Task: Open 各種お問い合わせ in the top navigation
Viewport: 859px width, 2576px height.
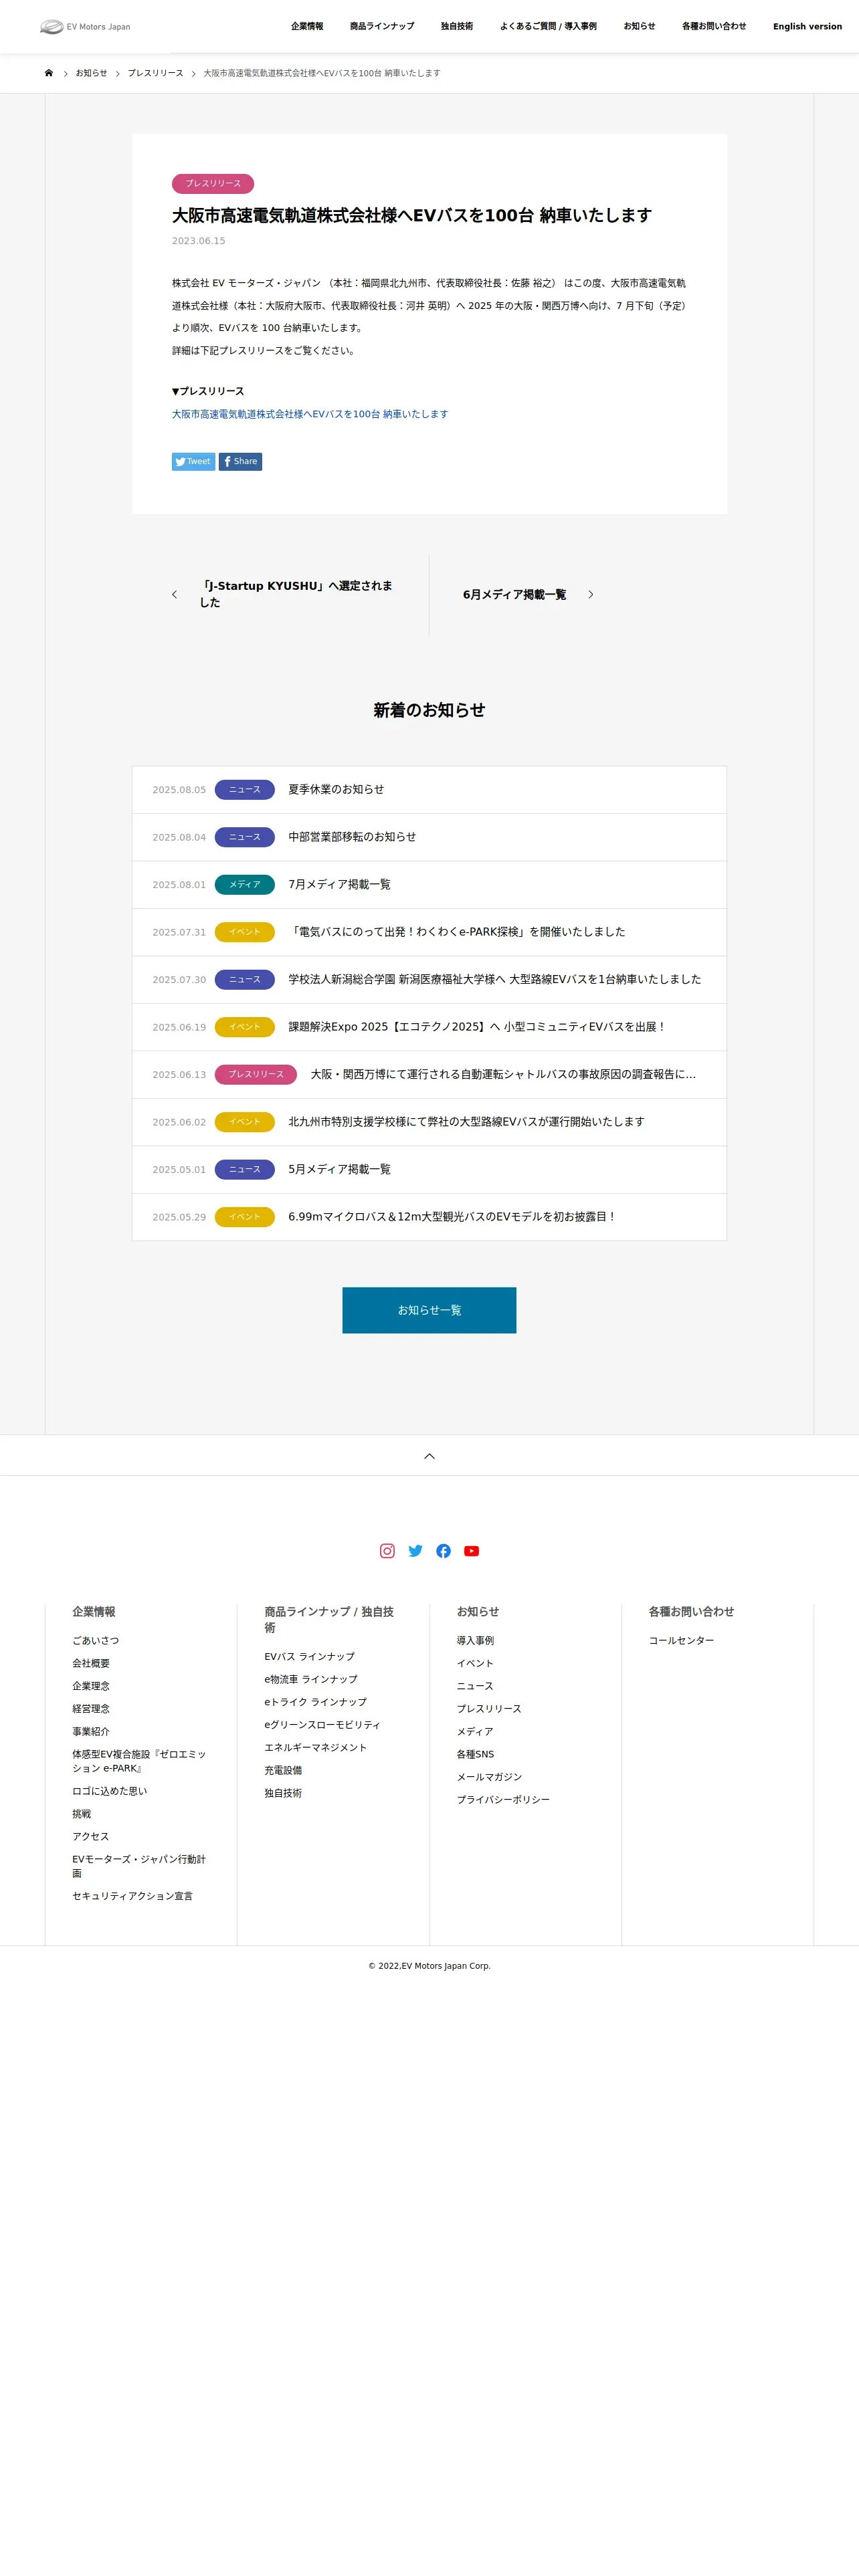Action: (714, 27)
